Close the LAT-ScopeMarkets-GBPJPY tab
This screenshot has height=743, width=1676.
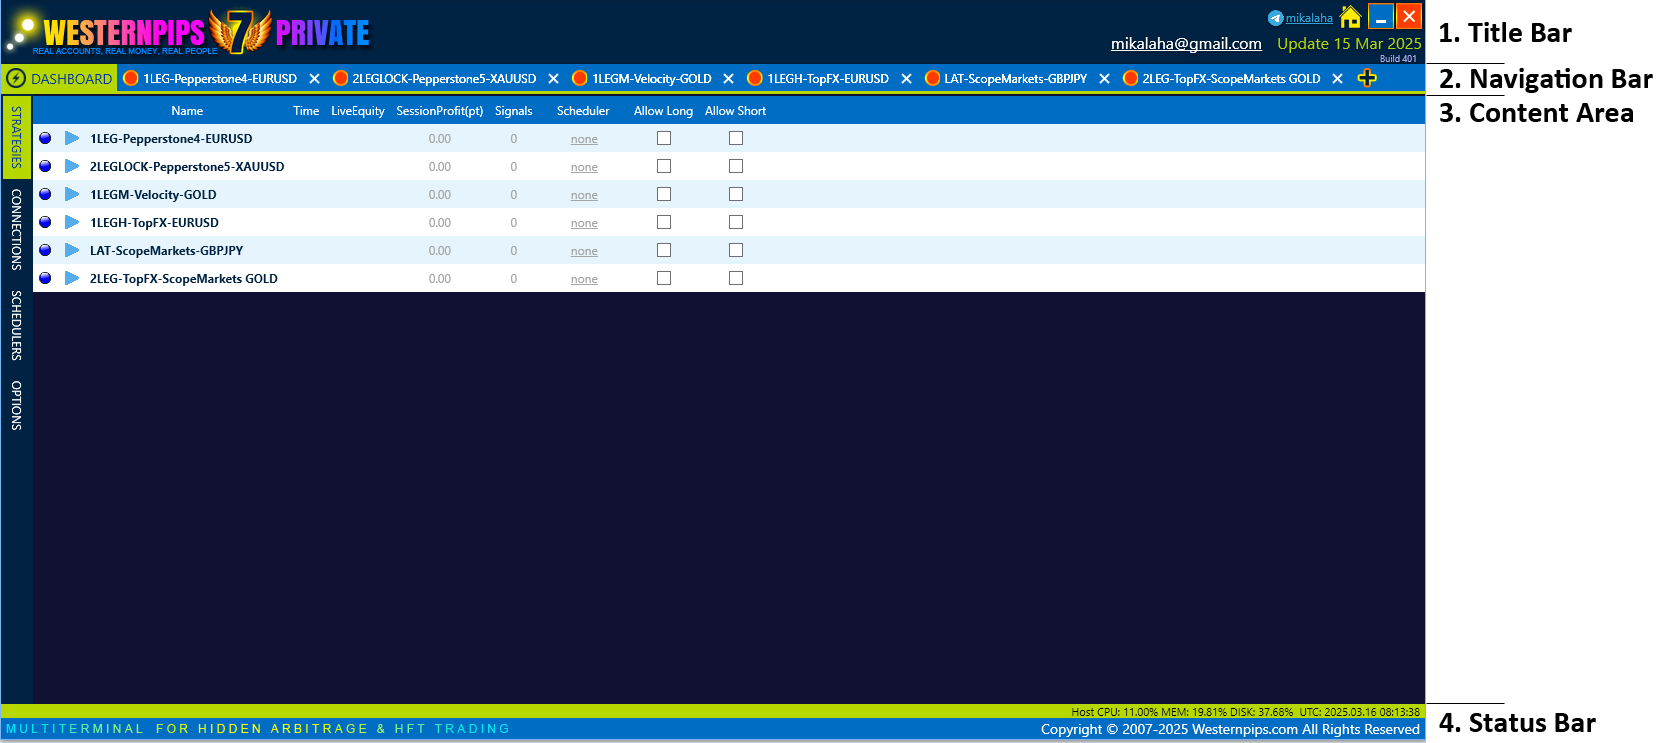[1104, 78]
